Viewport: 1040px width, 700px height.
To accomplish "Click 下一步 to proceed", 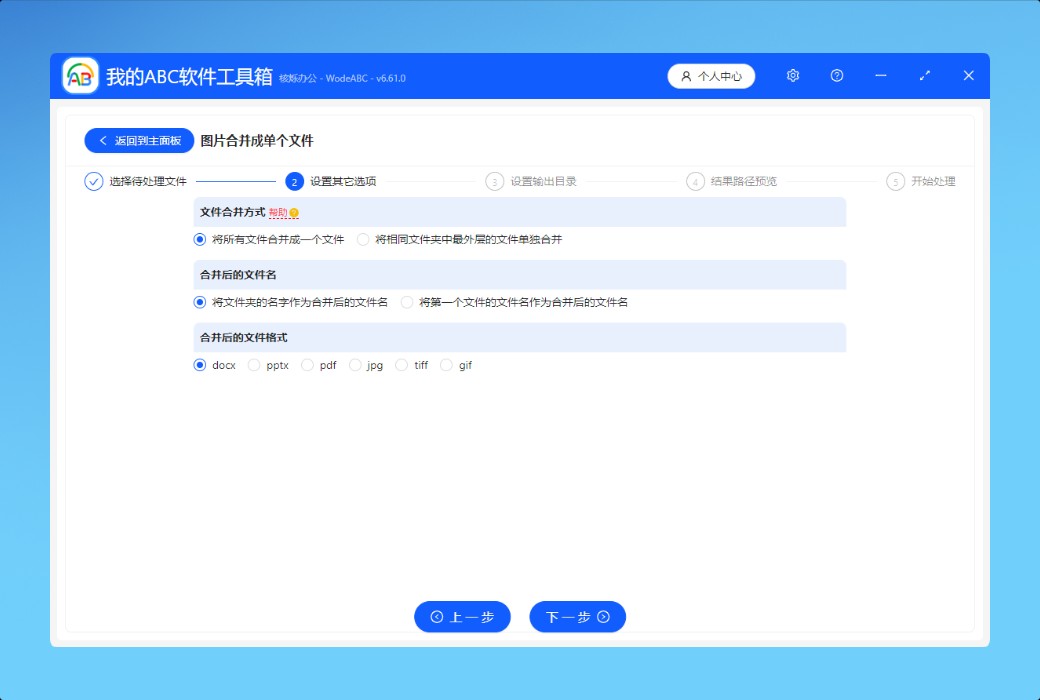I will (x=577, y=617).
